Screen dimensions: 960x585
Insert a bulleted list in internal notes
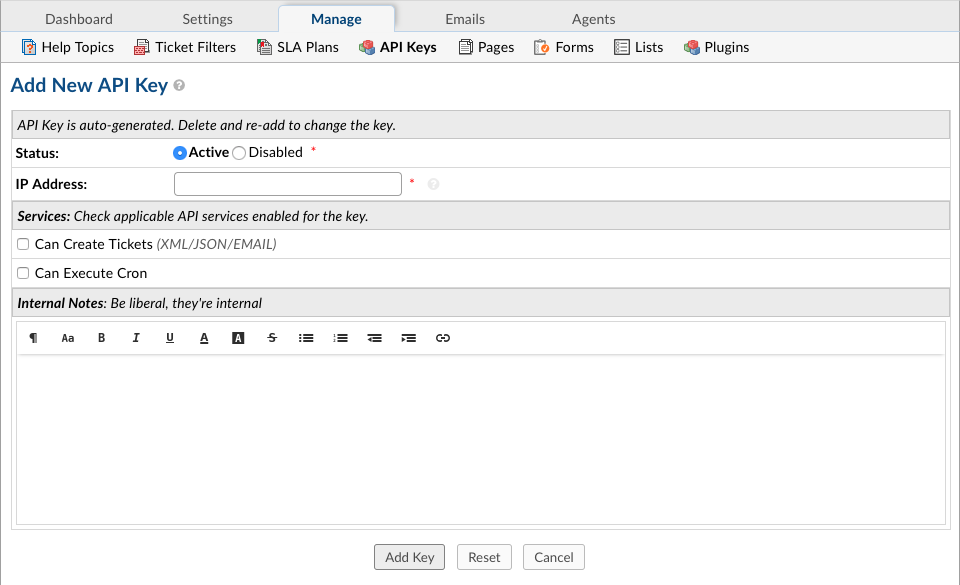point(306,338)
